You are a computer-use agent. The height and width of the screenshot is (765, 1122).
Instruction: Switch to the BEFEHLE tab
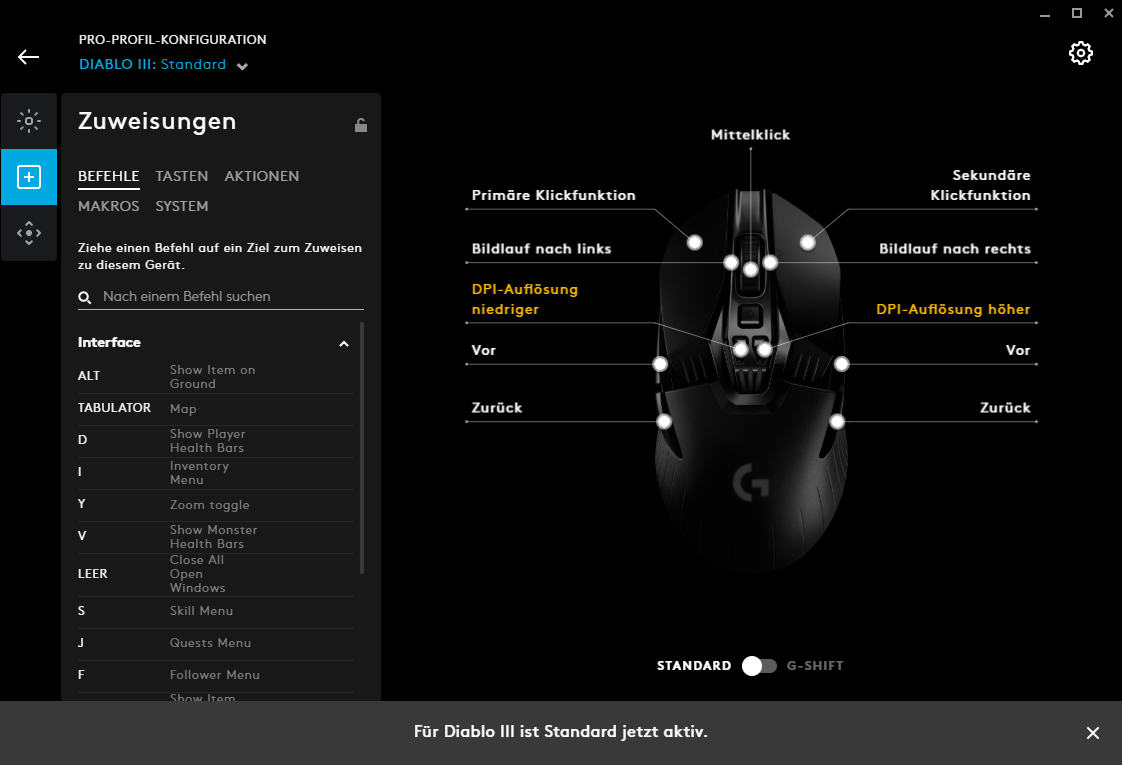click(109, 176)
